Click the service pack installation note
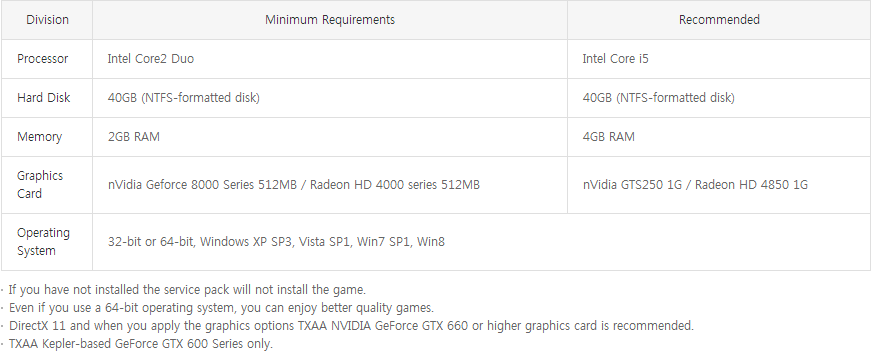This screenshot has width=873, height=364. (x=184, y=290)
